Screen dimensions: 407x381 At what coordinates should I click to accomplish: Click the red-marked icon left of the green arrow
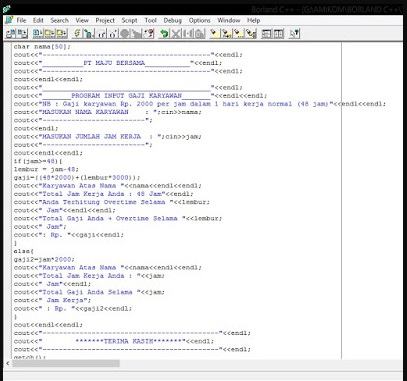[x=149, y=33]
